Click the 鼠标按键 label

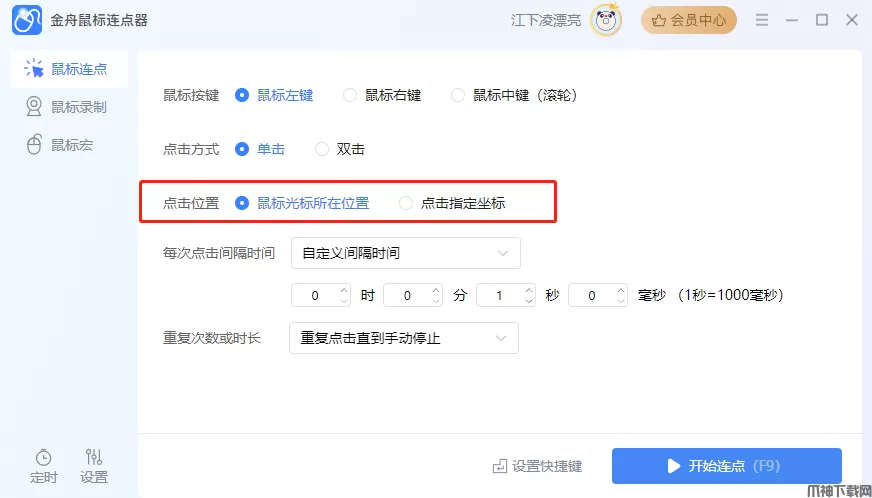(x=191, y=96)
